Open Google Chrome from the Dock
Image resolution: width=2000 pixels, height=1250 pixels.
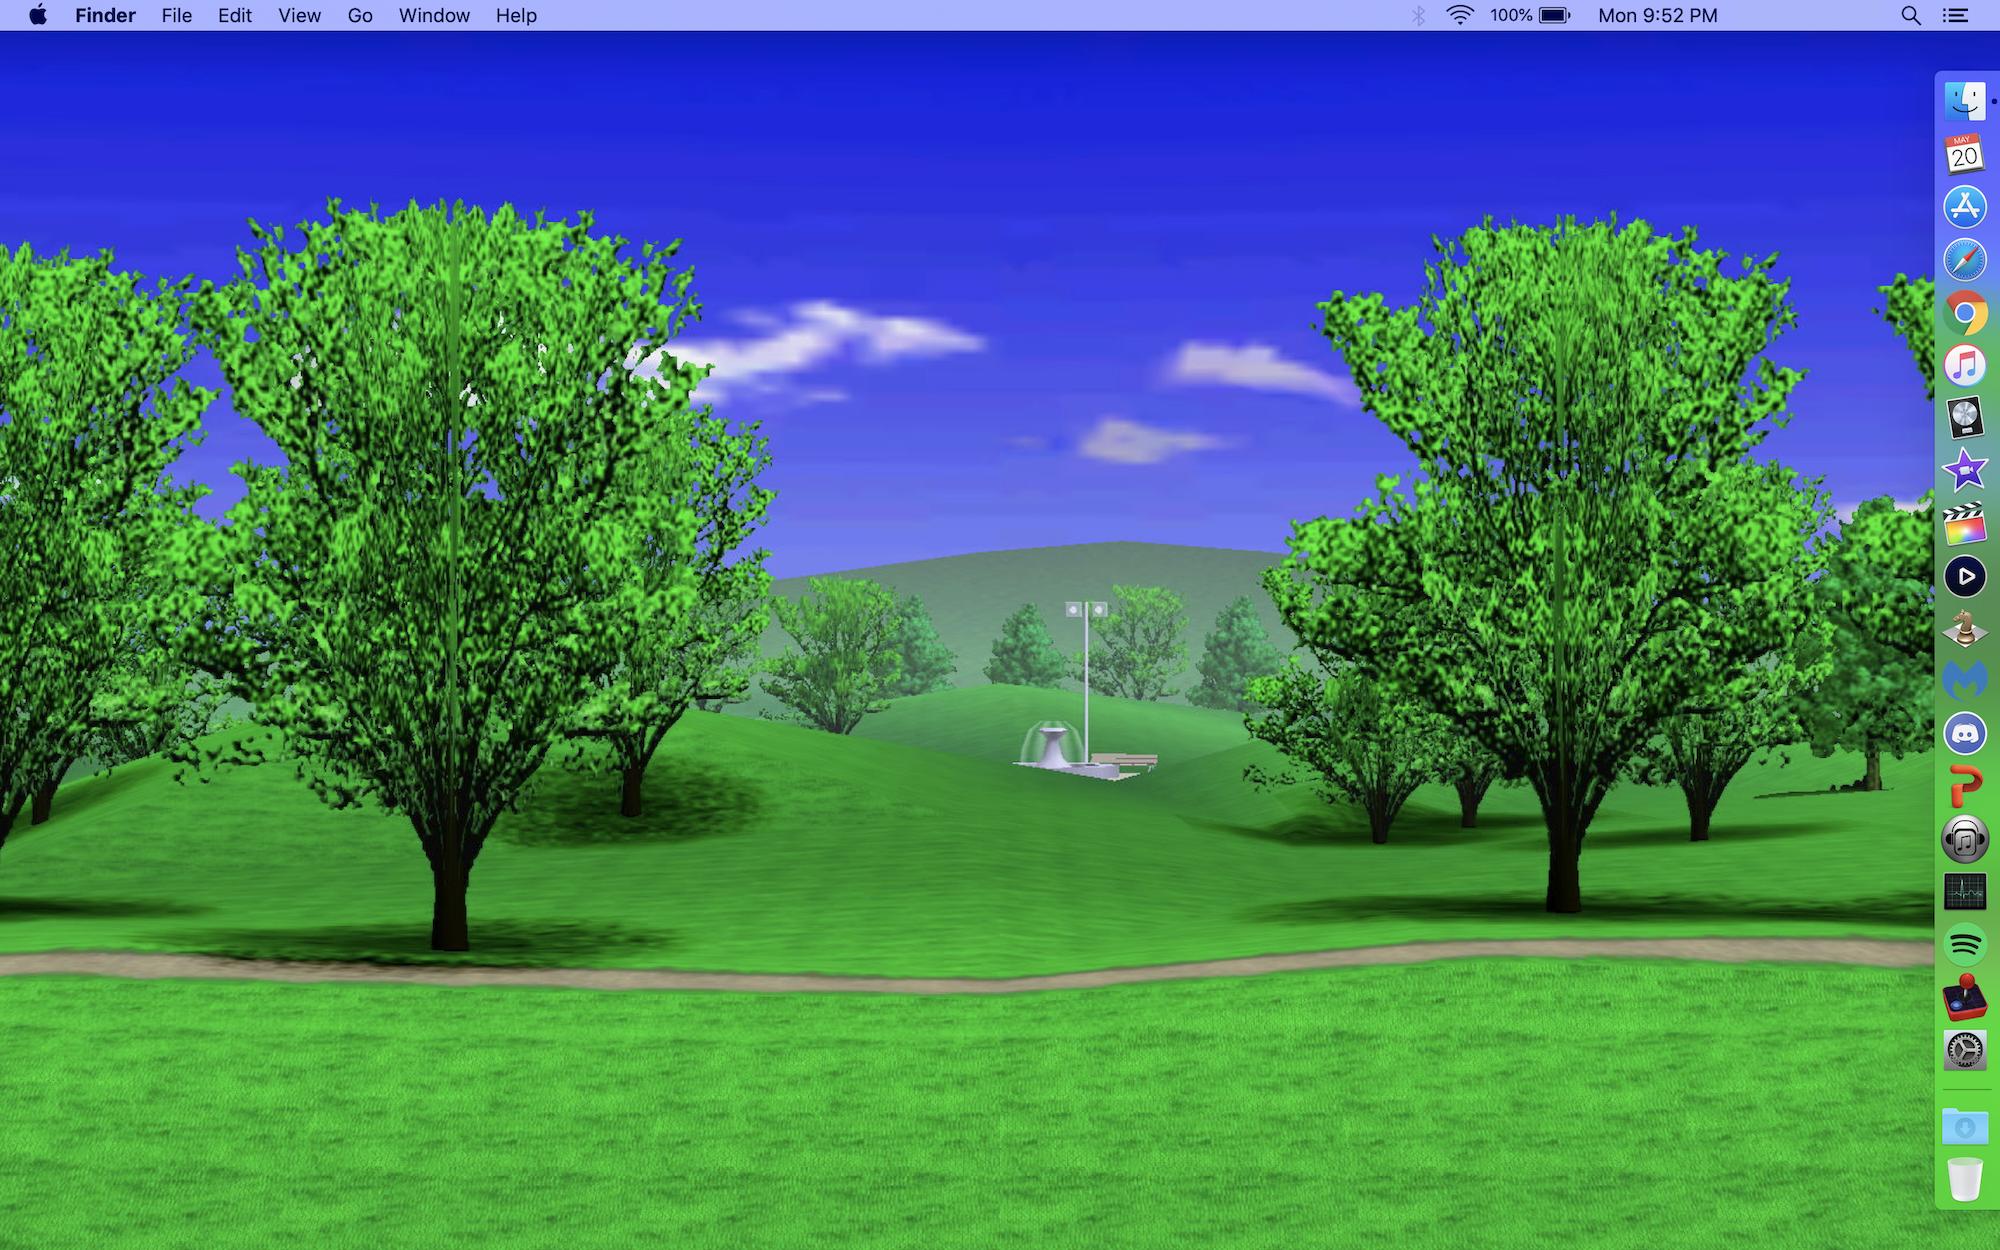coord(1964,314)
